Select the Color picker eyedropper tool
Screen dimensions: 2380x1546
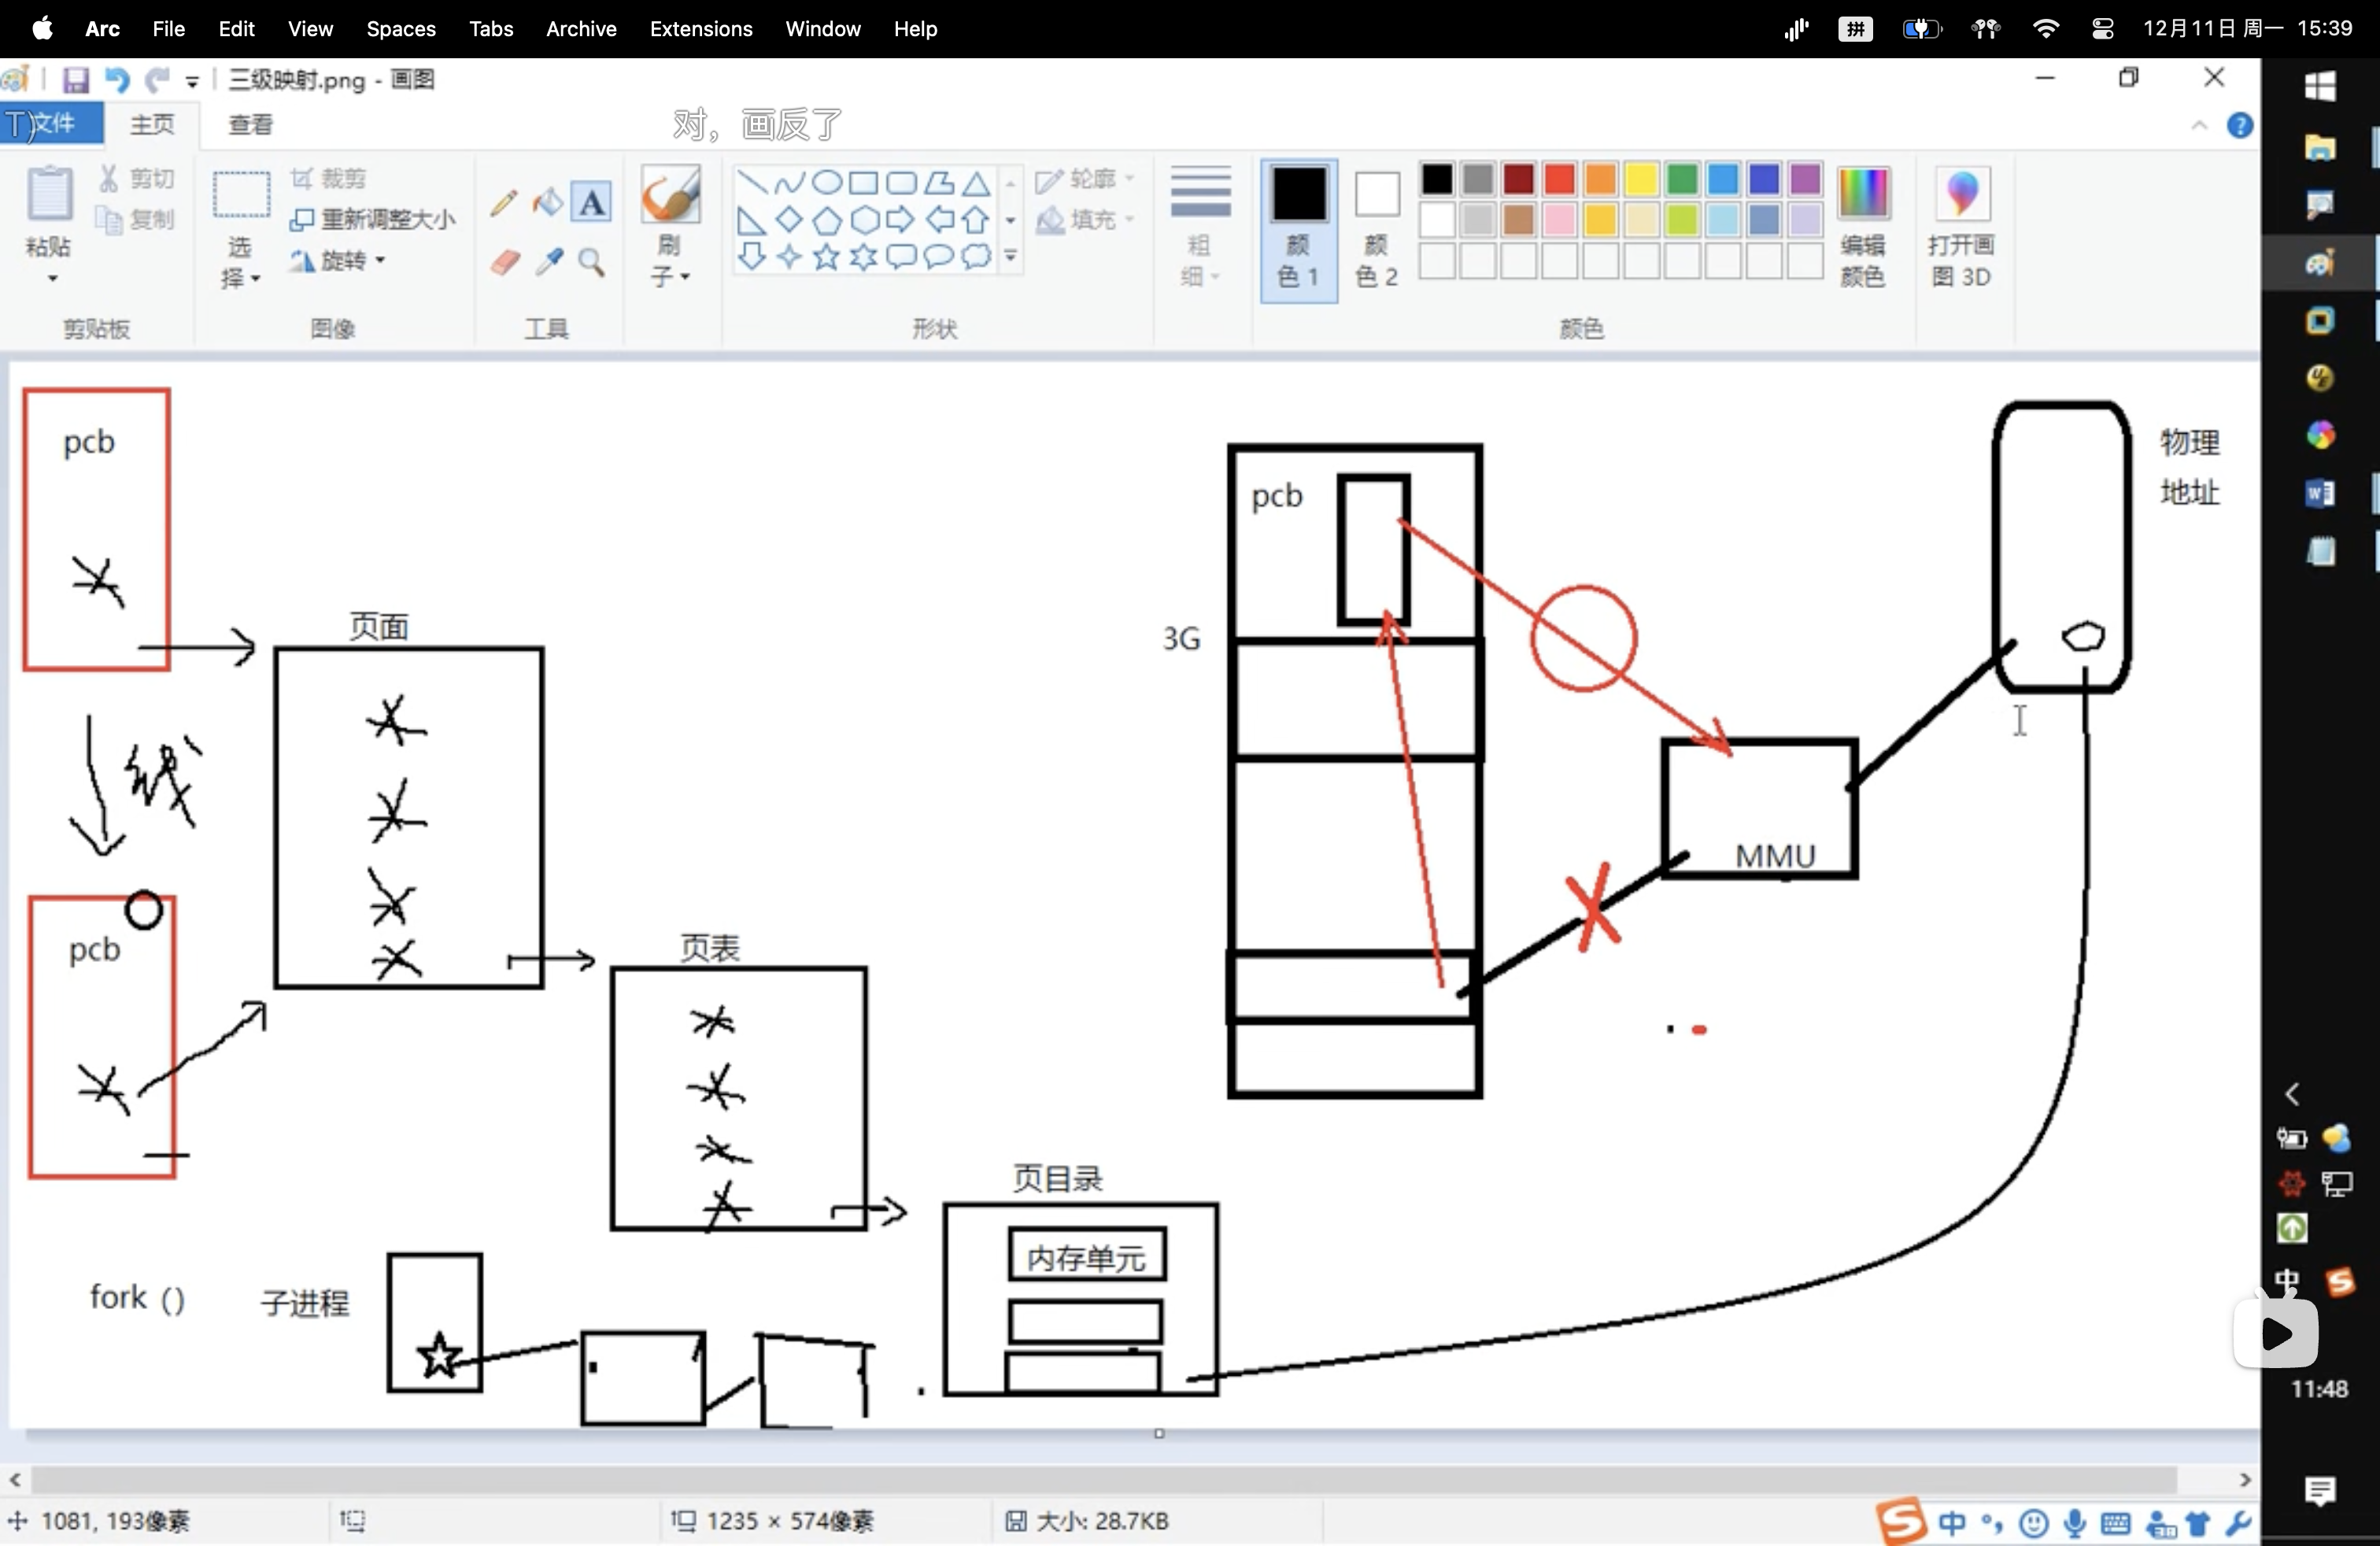549,262
